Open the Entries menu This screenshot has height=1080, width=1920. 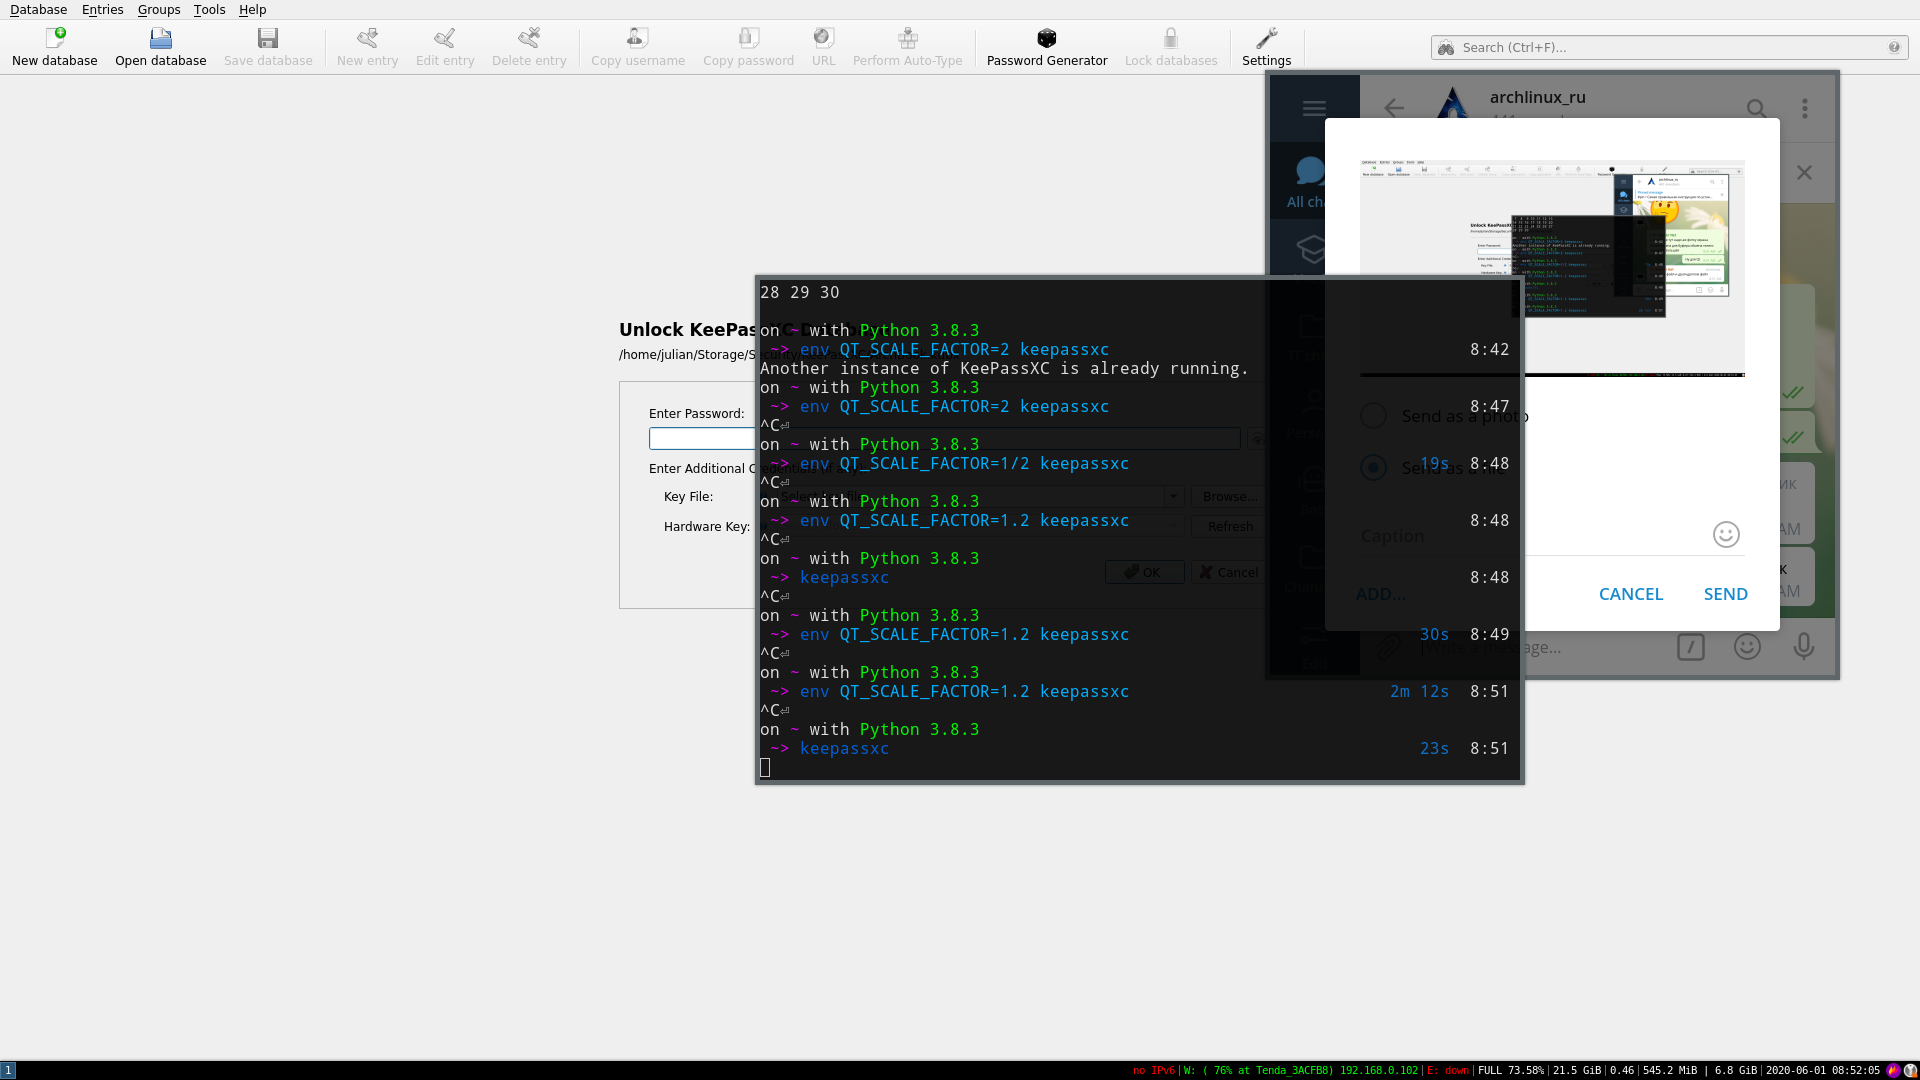tap(103, 9)
